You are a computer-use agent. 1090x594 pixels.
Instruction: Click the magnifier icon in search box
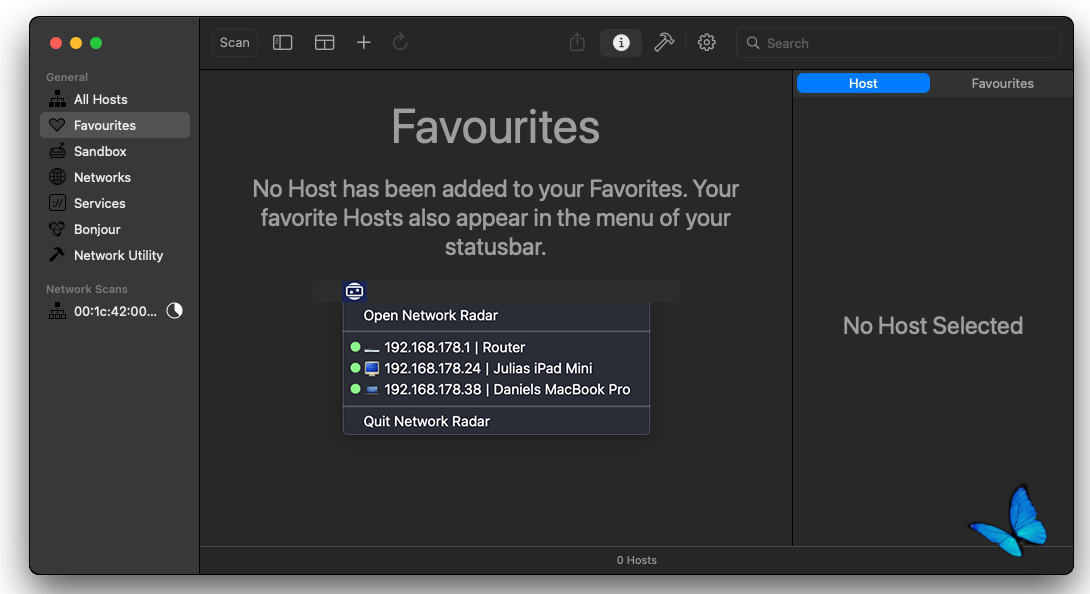click(753, 42)
